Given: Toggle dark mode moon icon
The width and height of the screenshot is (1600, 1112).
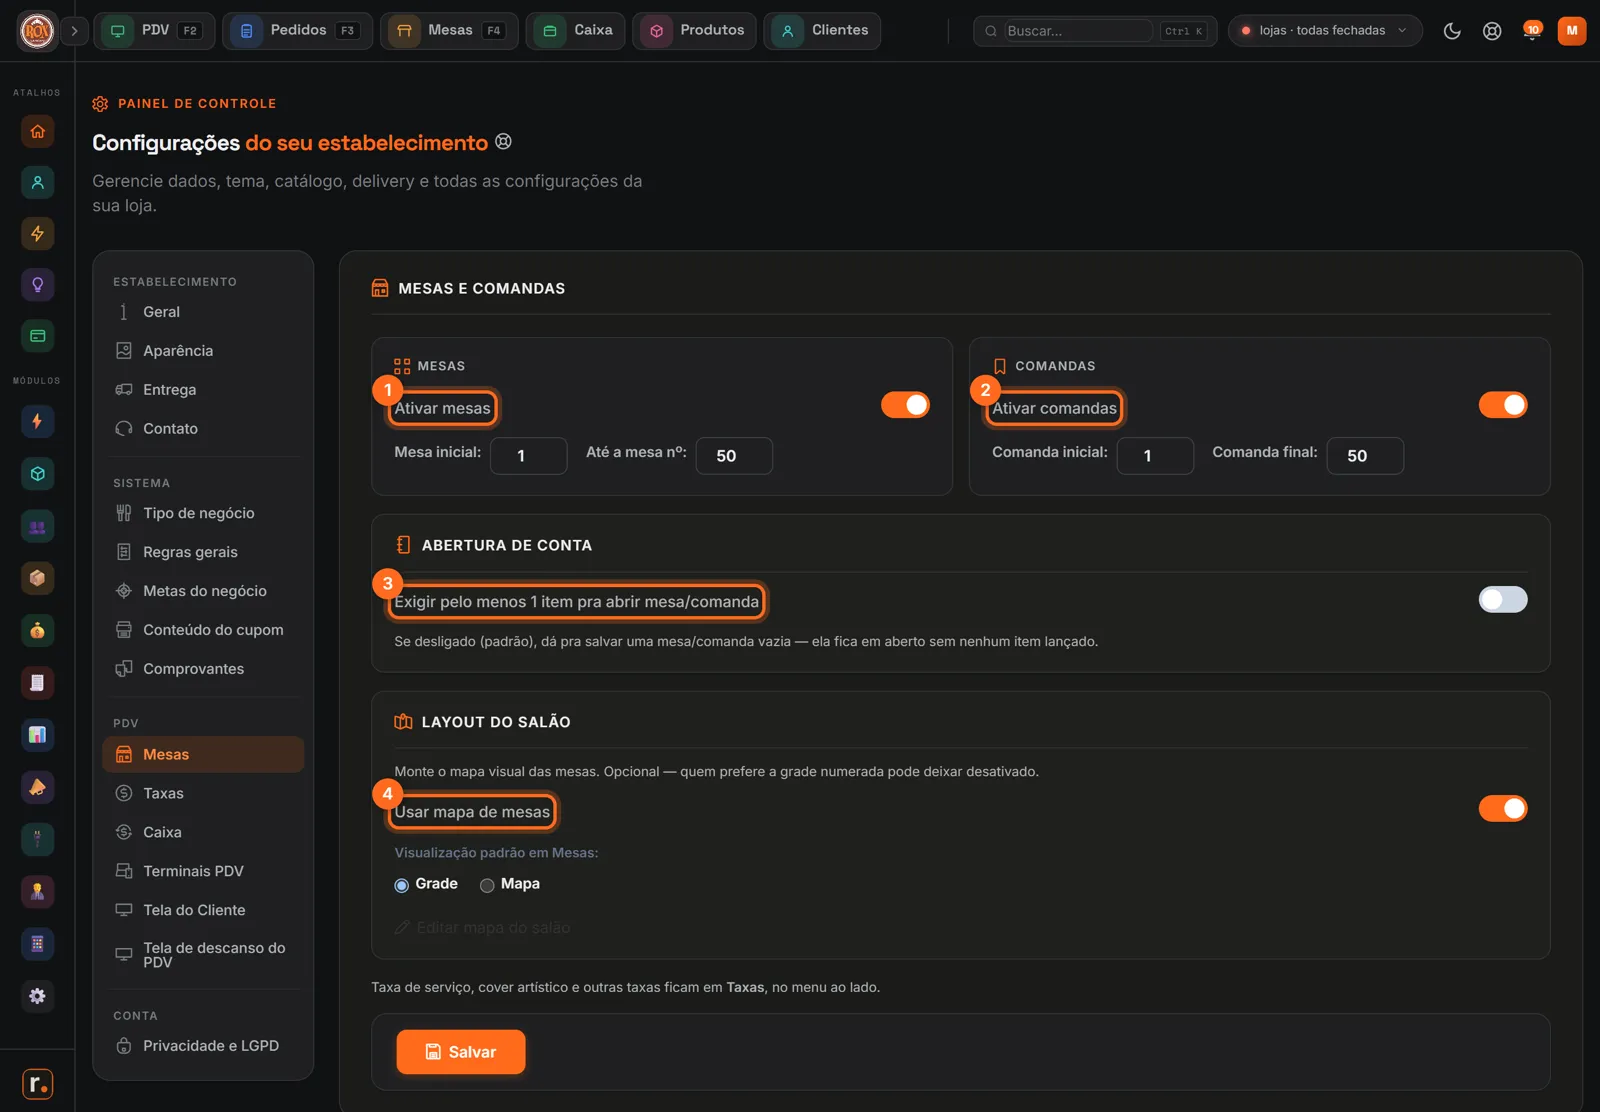Looking at the screenshot, I should pos(1452,31).
